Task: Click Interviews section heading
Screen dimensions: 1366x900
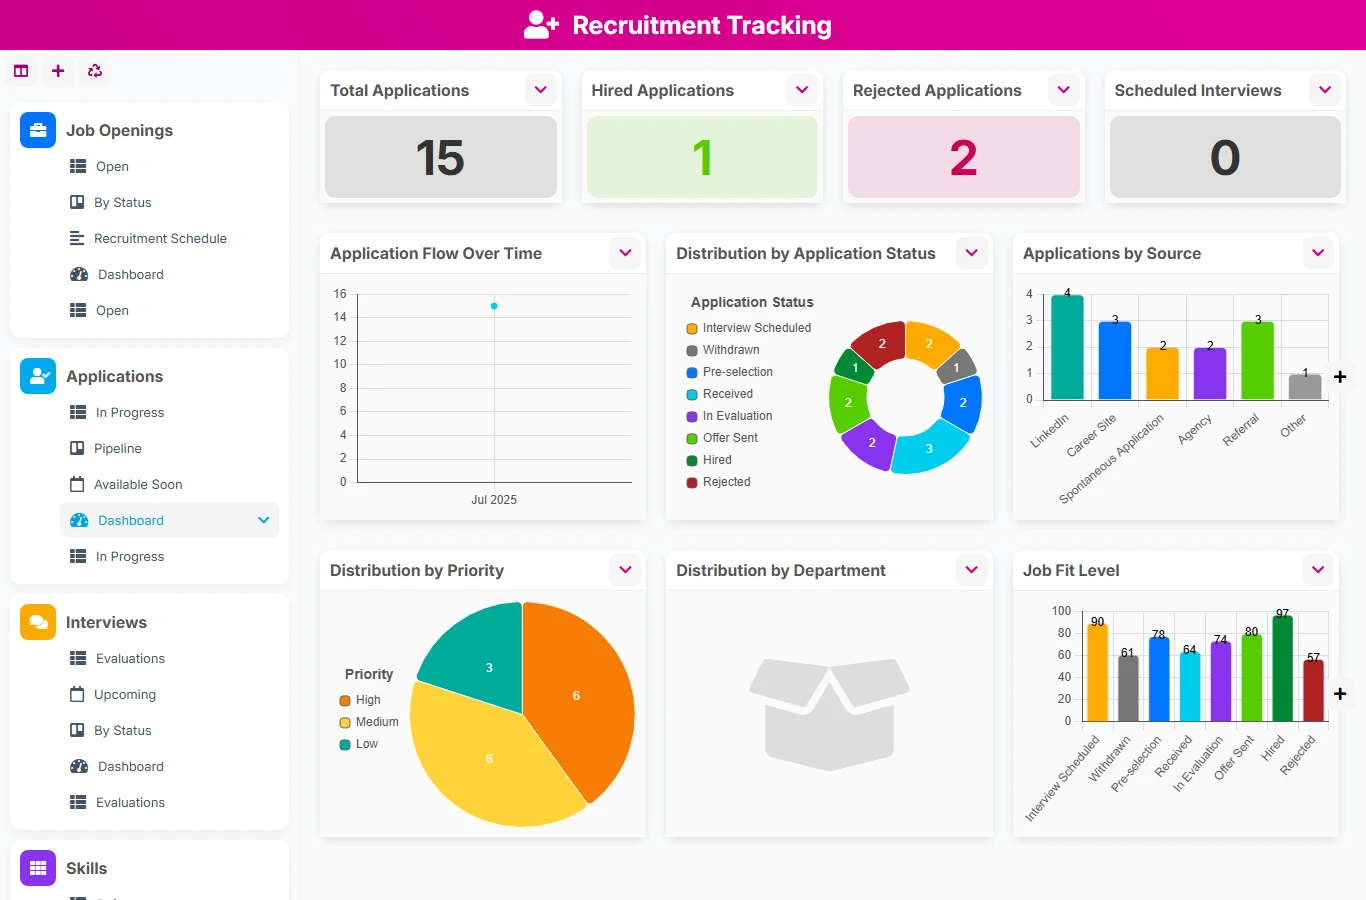Action: click(106, 622)
